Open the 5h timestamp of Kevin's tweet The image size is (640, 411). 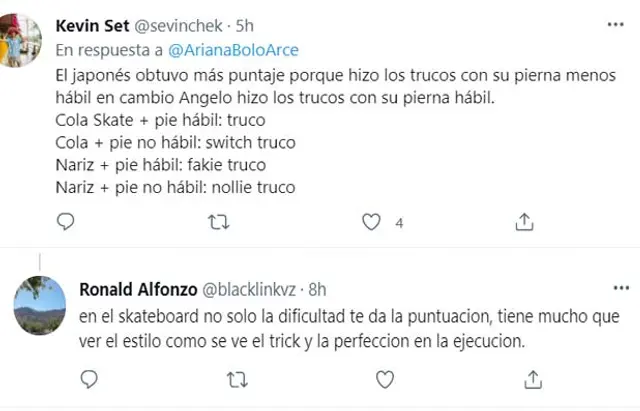[244, 24]
